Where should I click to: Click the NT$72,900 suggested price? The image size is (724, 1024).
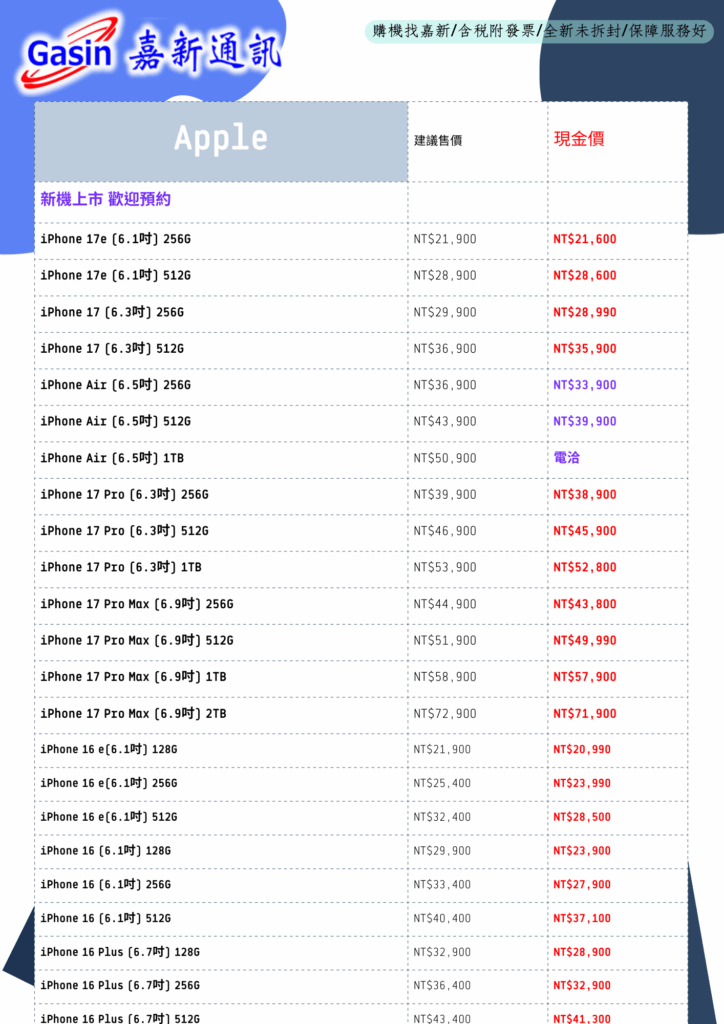(x=445, y=714)
